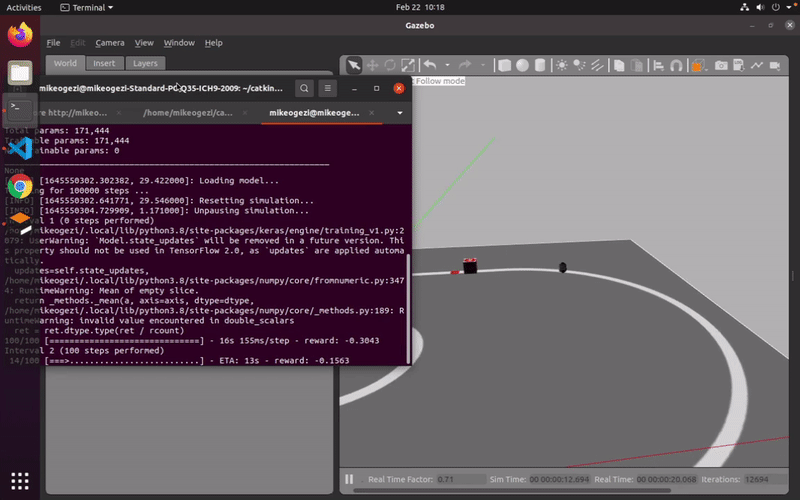Open the orange view angle cube
Screen dimensions: 800x500
tap(698, 65)
